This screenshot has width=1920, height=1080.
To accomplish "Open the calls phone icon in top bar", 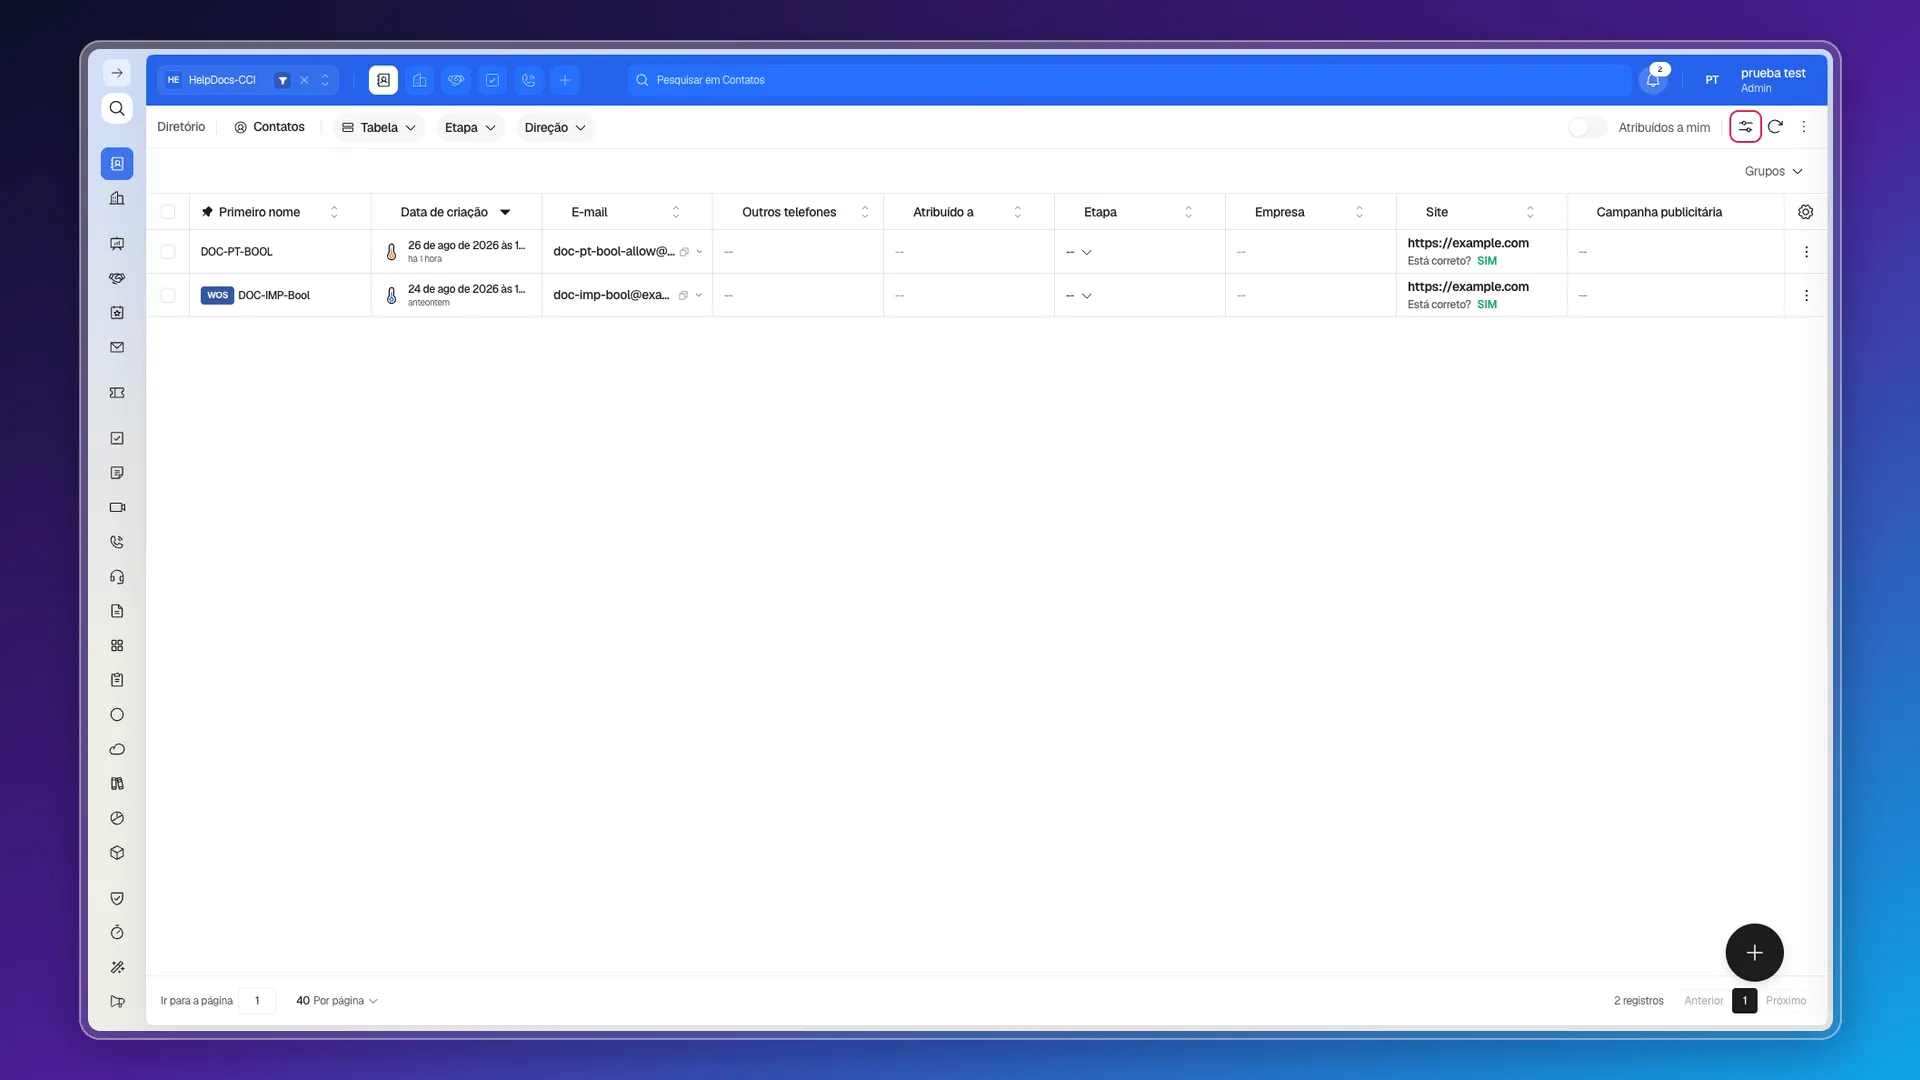I will (x=529, y=80).
